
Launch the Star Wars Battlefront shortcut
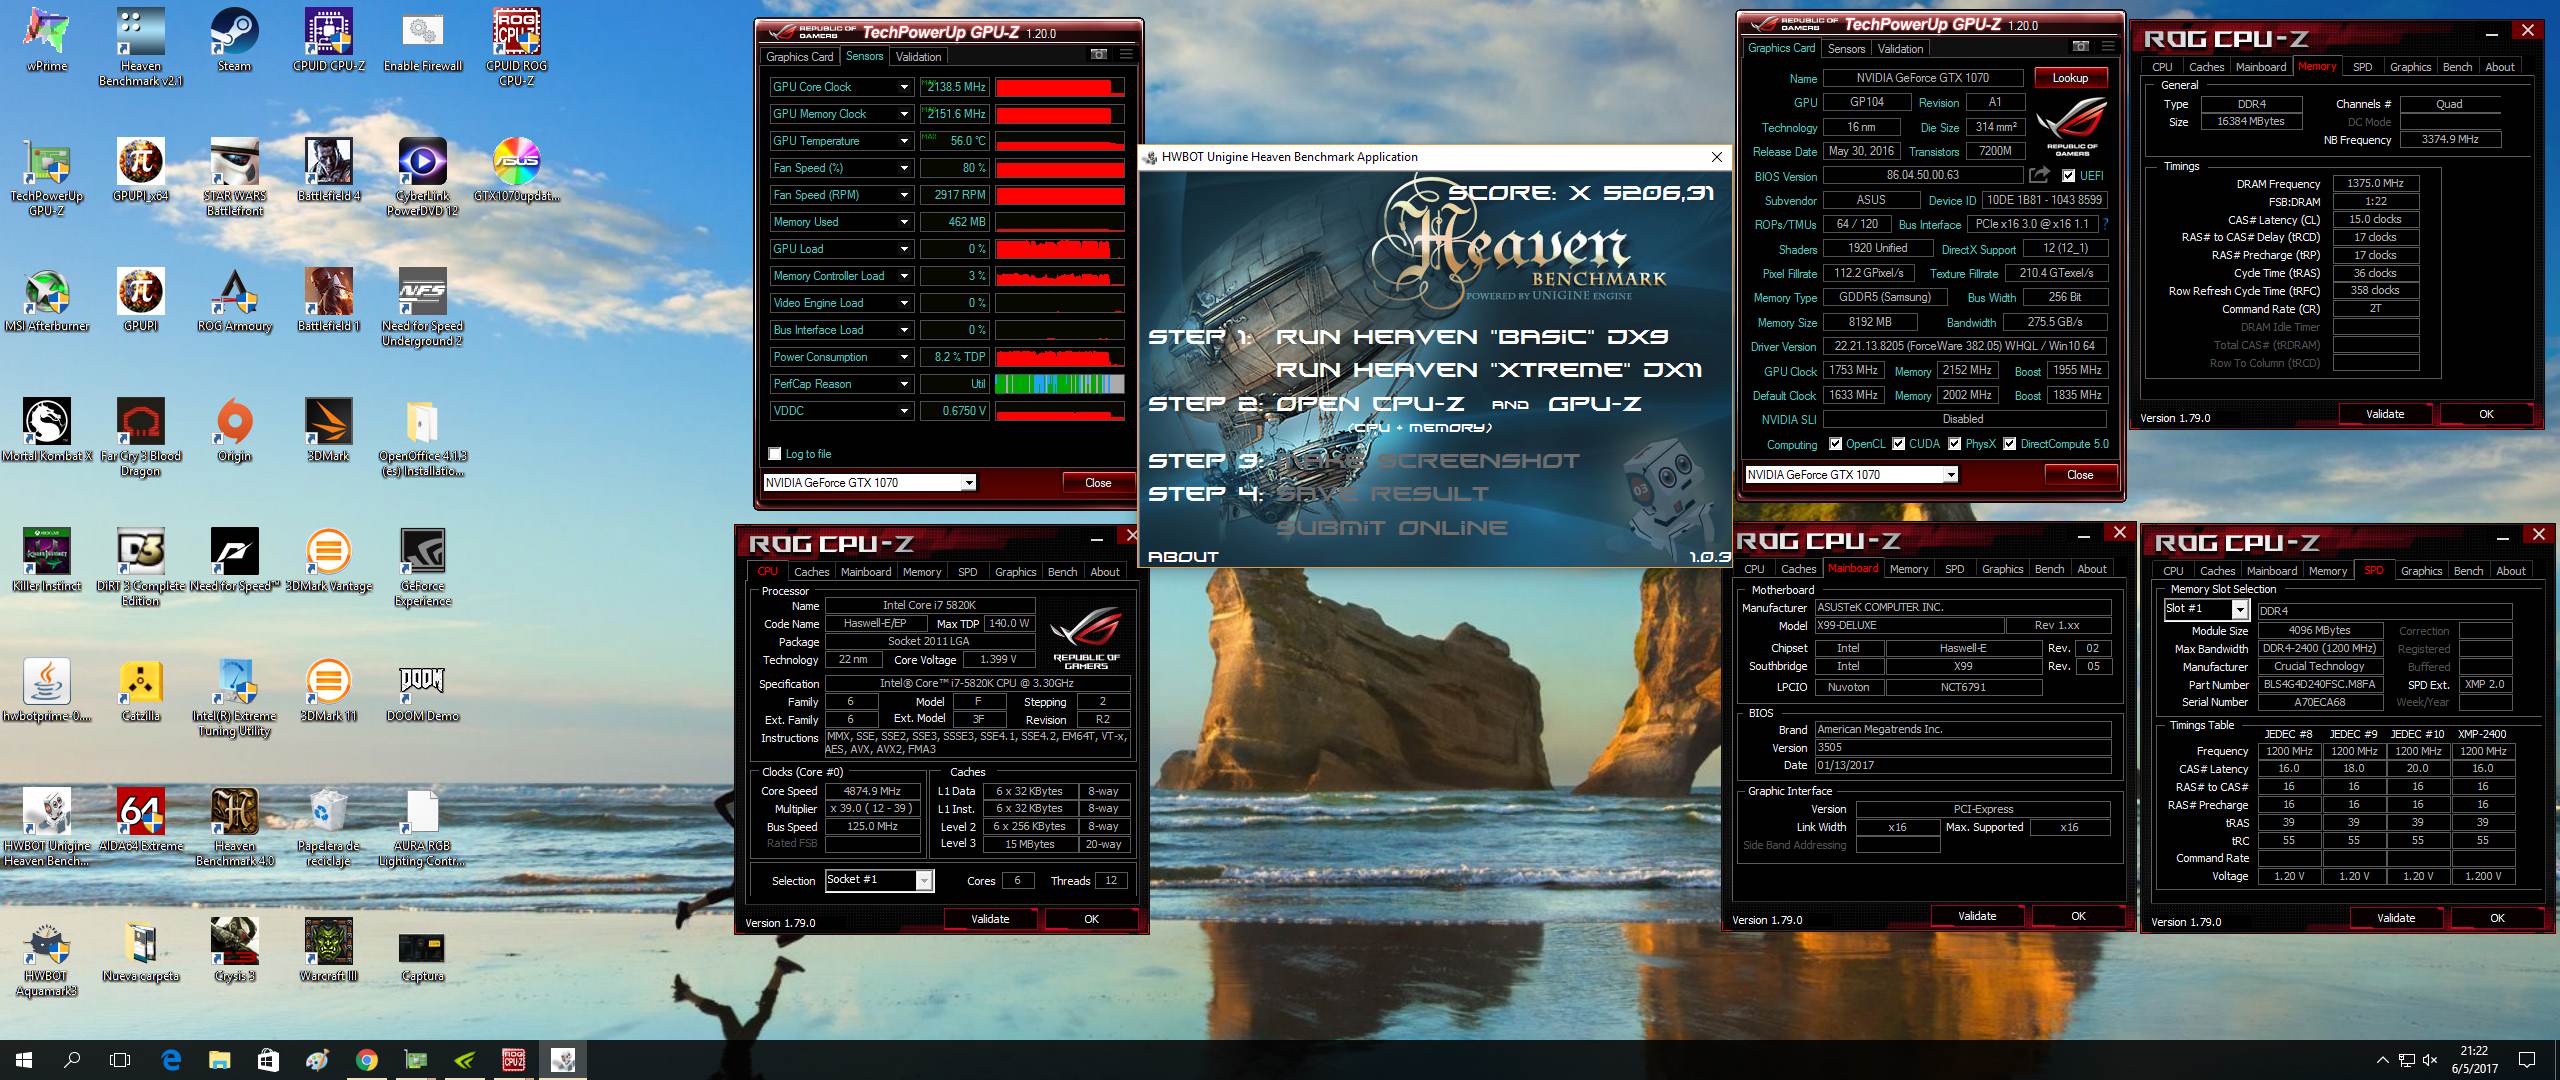234,177
